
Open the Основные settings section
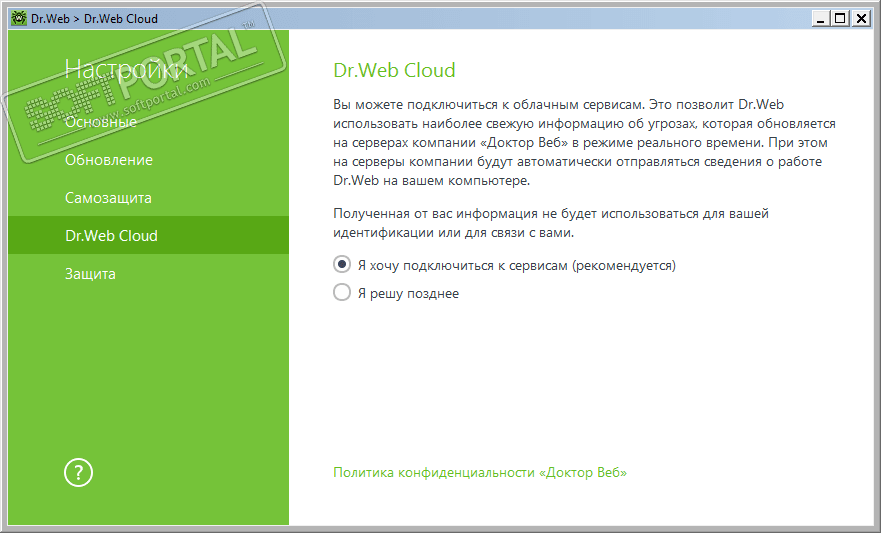pyautogui.click(x=101, y=122)
